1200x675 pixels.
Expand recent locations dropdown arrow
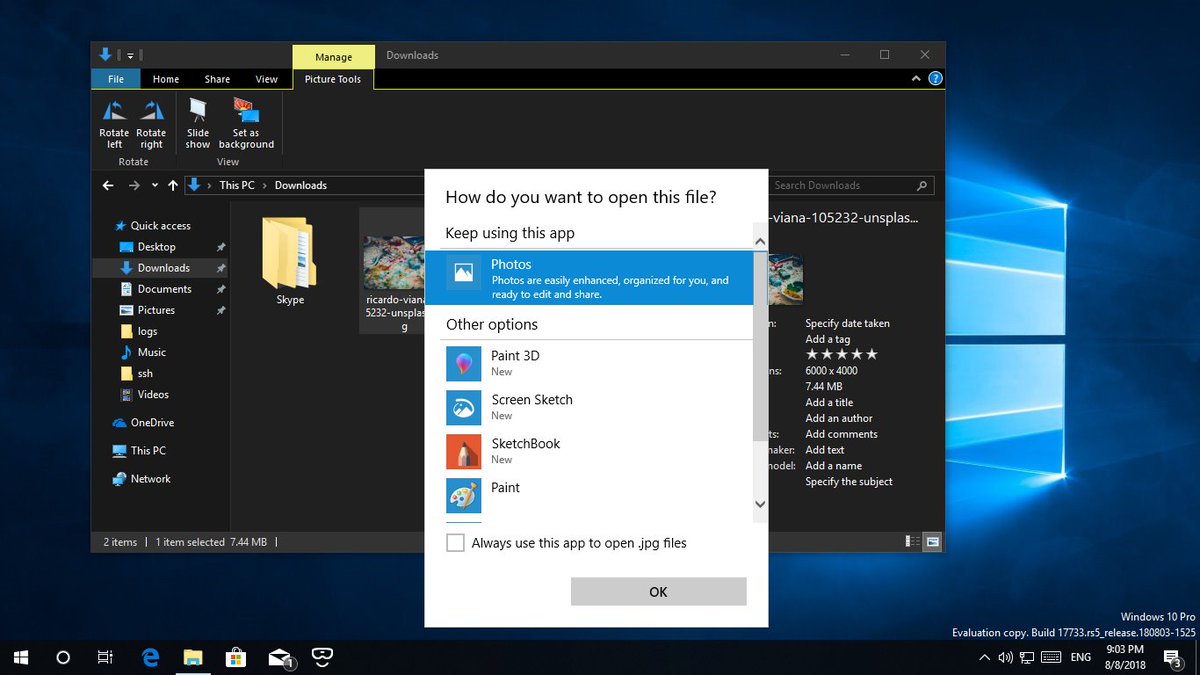click(x=154, y=185)
